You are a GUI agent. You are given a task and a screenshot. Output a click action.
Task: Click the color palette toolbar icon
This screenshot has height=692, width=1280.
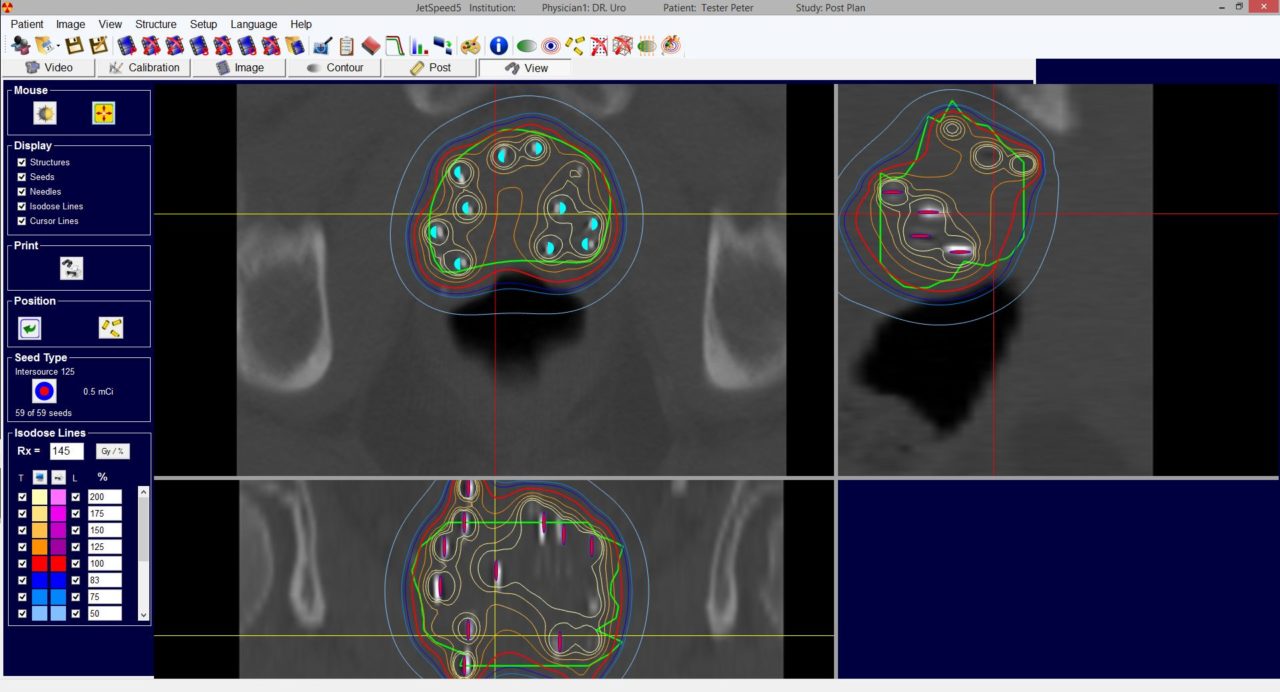[470, 45]
